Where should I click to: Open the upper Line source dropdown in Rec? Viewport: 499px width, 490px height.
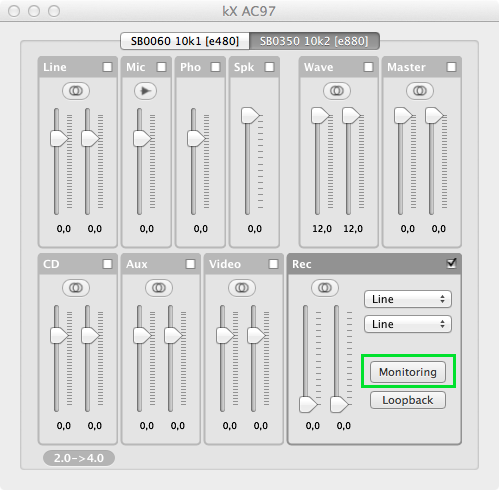click(408, 299)
